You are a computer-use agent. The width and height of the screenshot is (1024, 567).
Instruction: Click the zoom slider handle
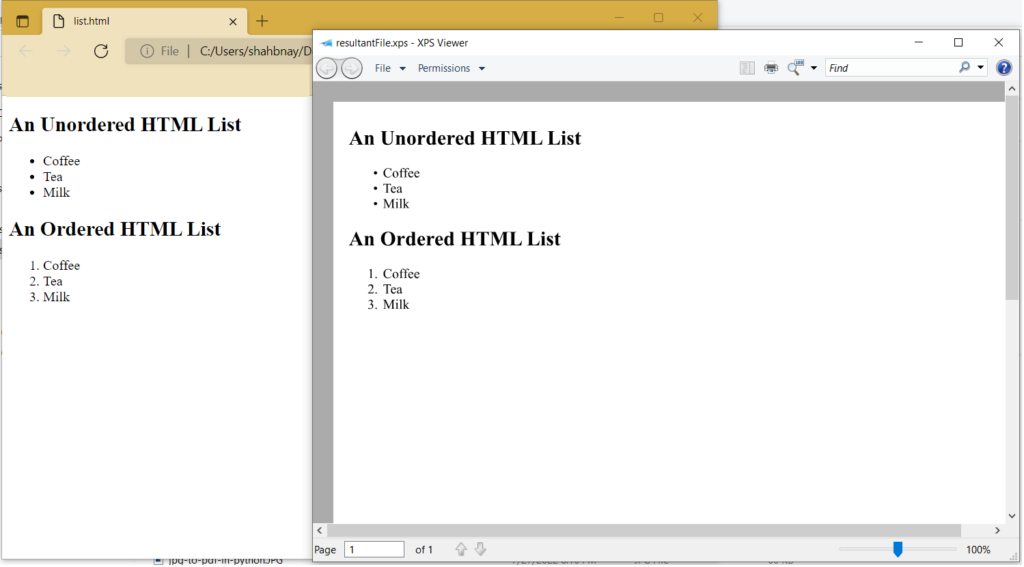pyautogui.click(x=898, y=549)
